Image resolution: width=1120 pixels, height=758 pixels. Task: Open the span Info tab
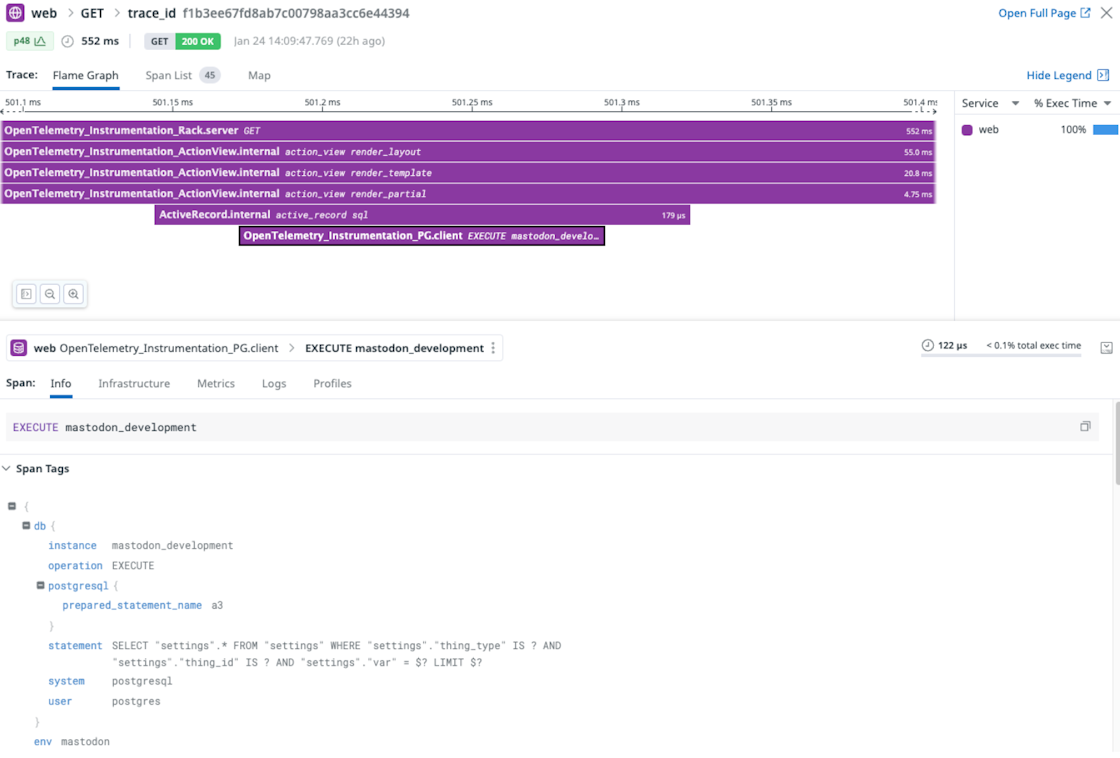pyautogui.click(x=61, y=384)
